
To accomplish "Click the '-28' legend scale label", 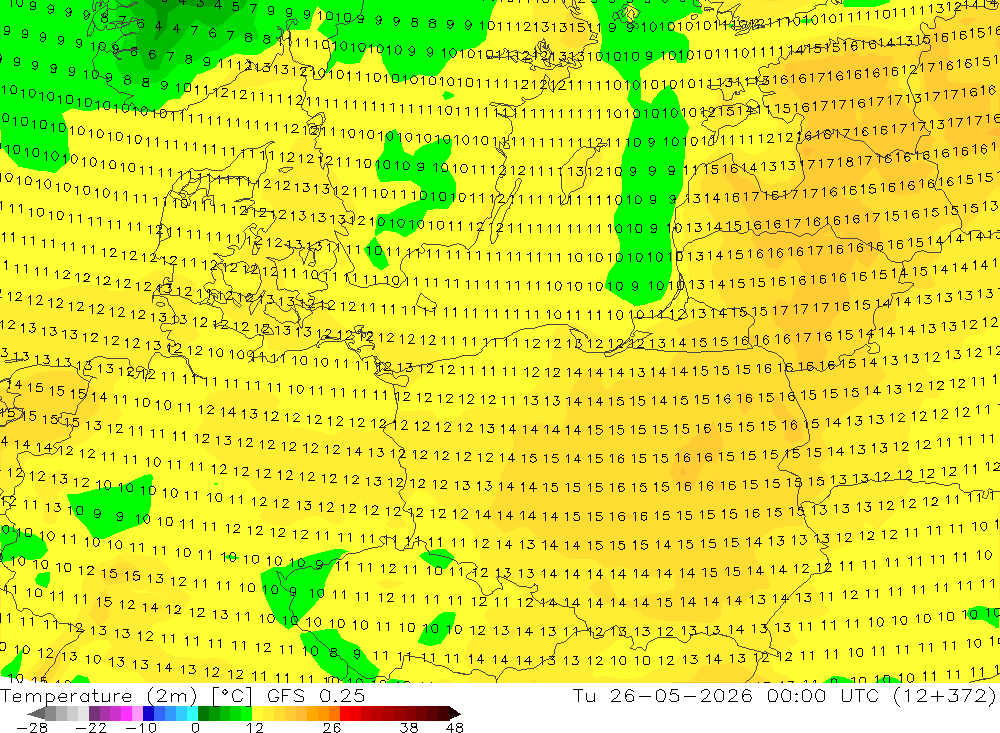I will pos(32,727).
